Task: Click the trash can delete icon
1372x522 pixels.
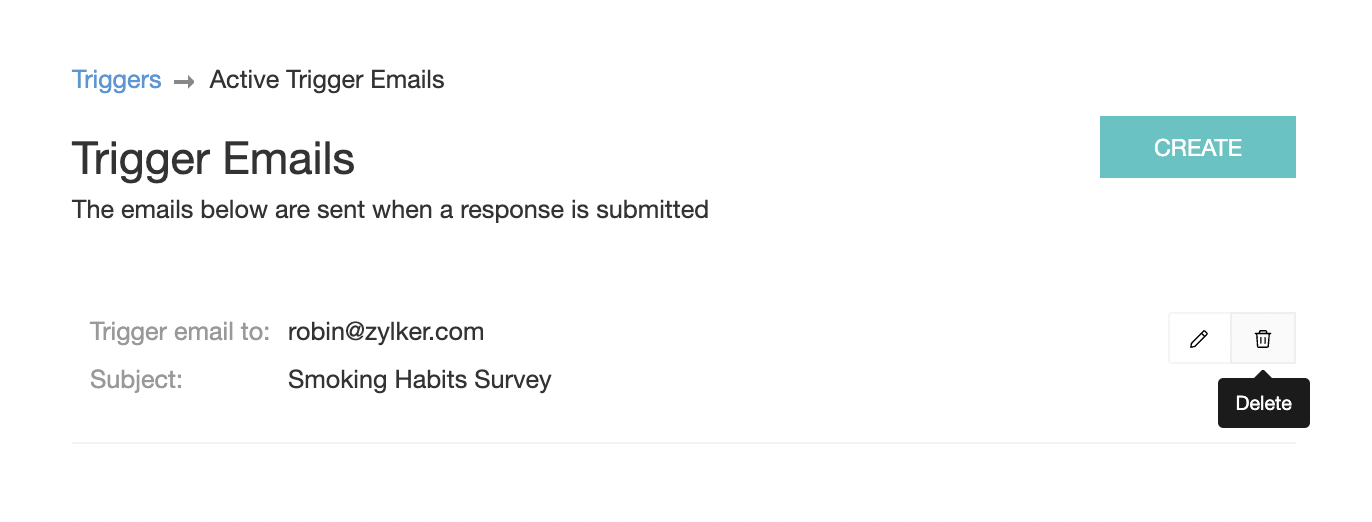Action: 1263,339
